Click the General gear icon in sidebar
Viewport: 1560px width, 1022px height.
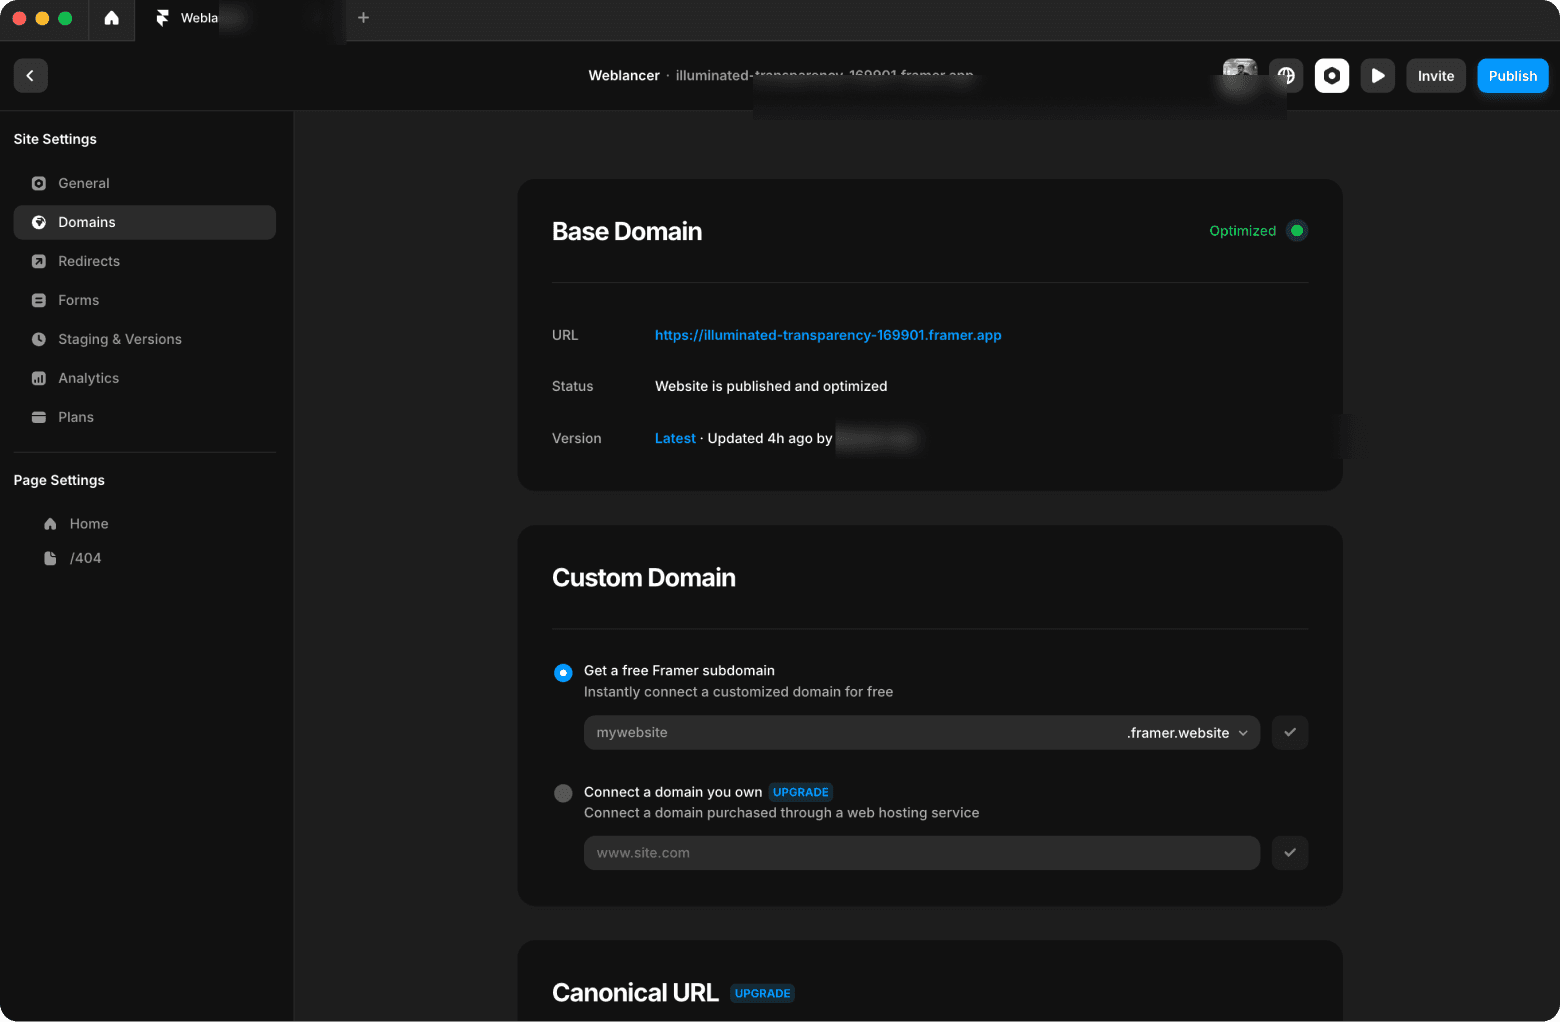click(x=39, y=184)
